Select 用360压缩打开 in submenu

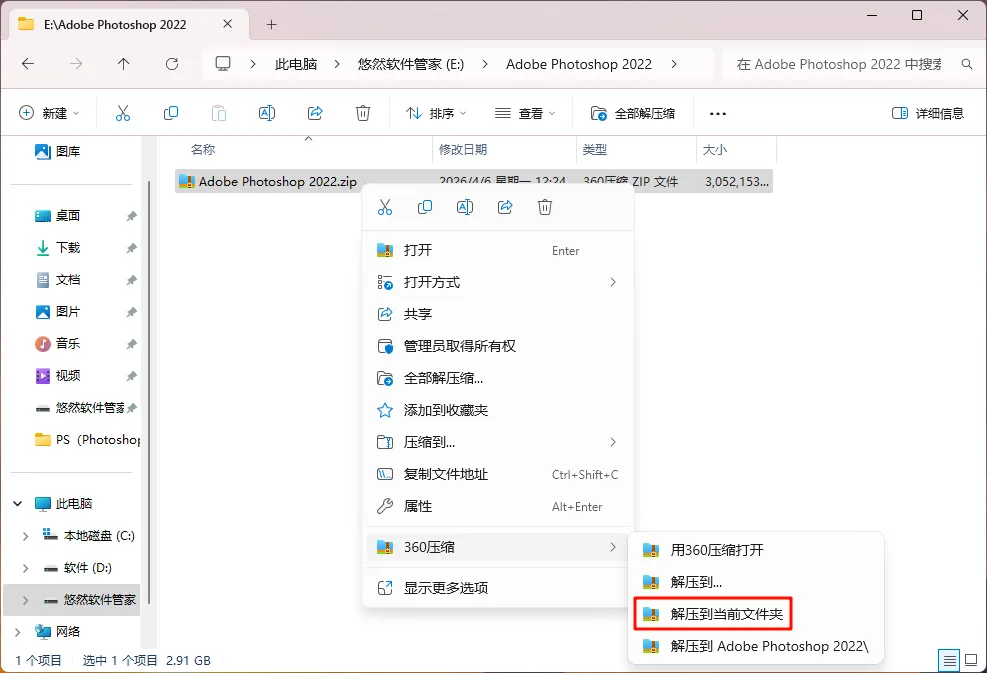(x=756, y=550)
